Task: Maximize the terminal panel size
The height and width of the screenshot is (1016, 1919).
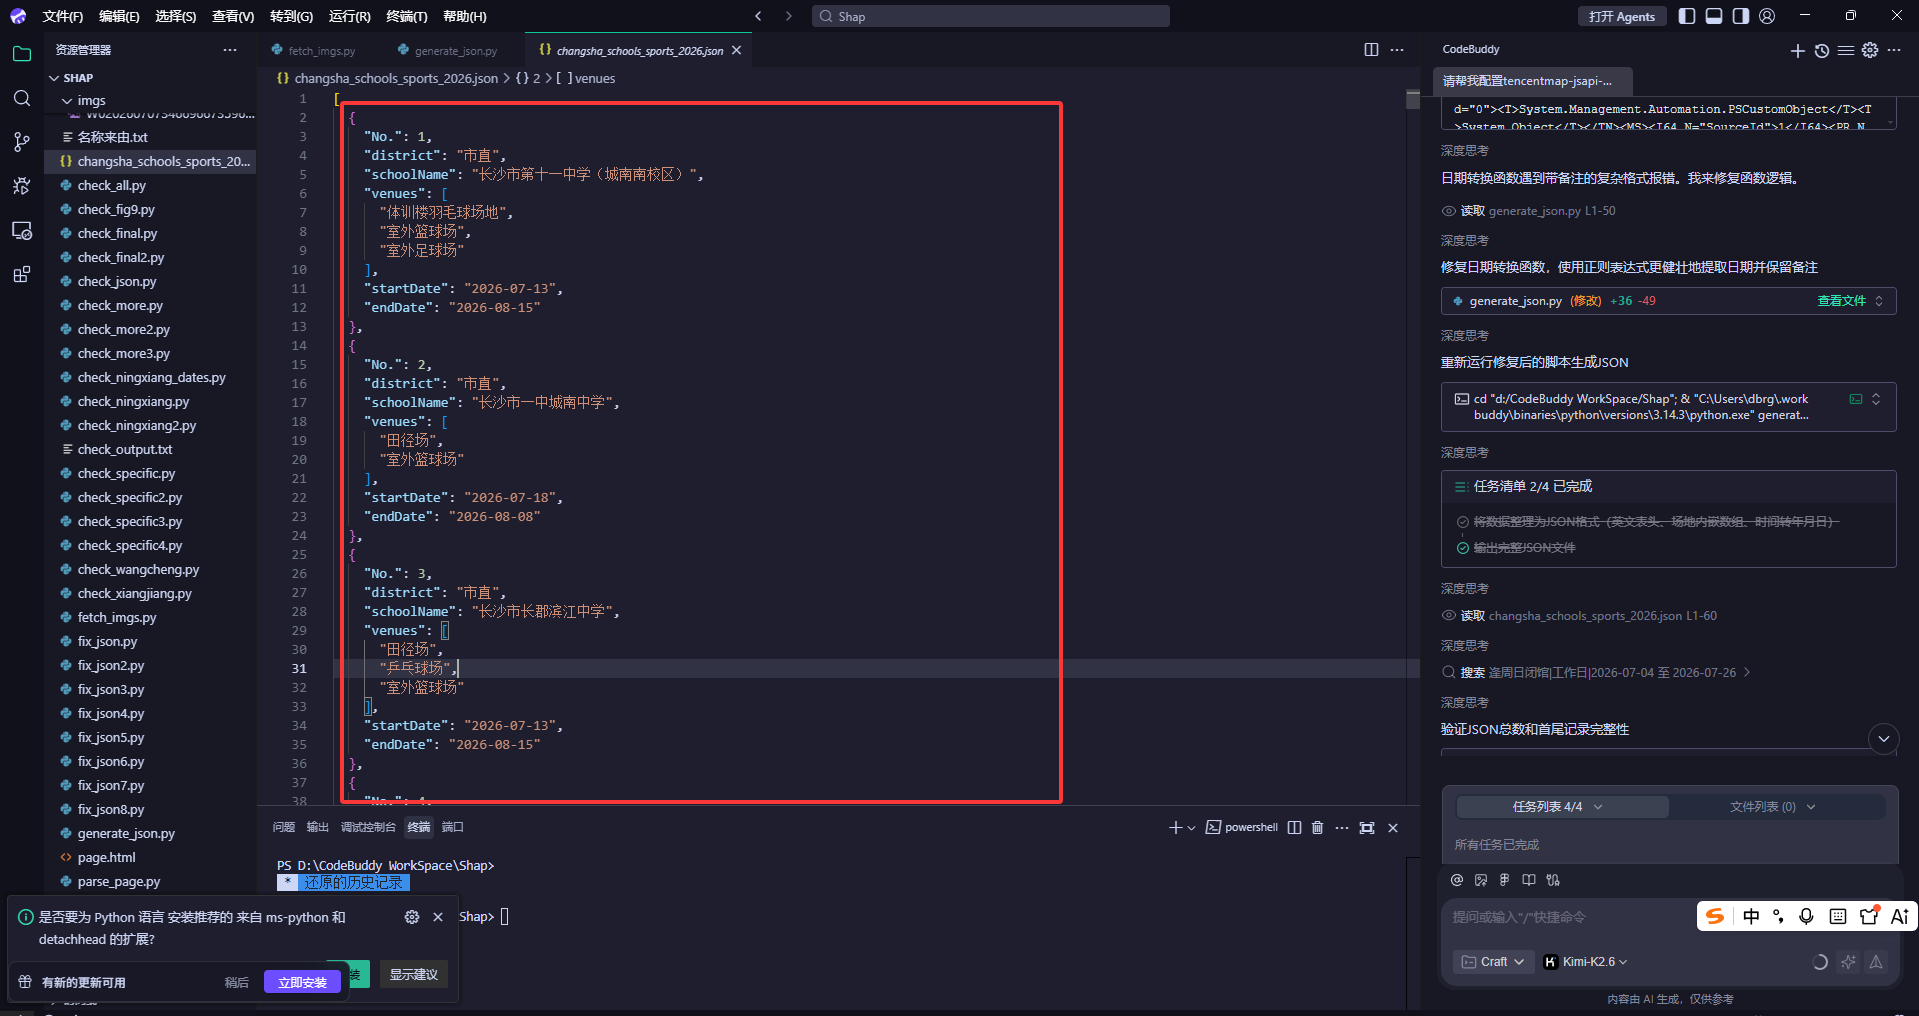Action: (1367, 827)
